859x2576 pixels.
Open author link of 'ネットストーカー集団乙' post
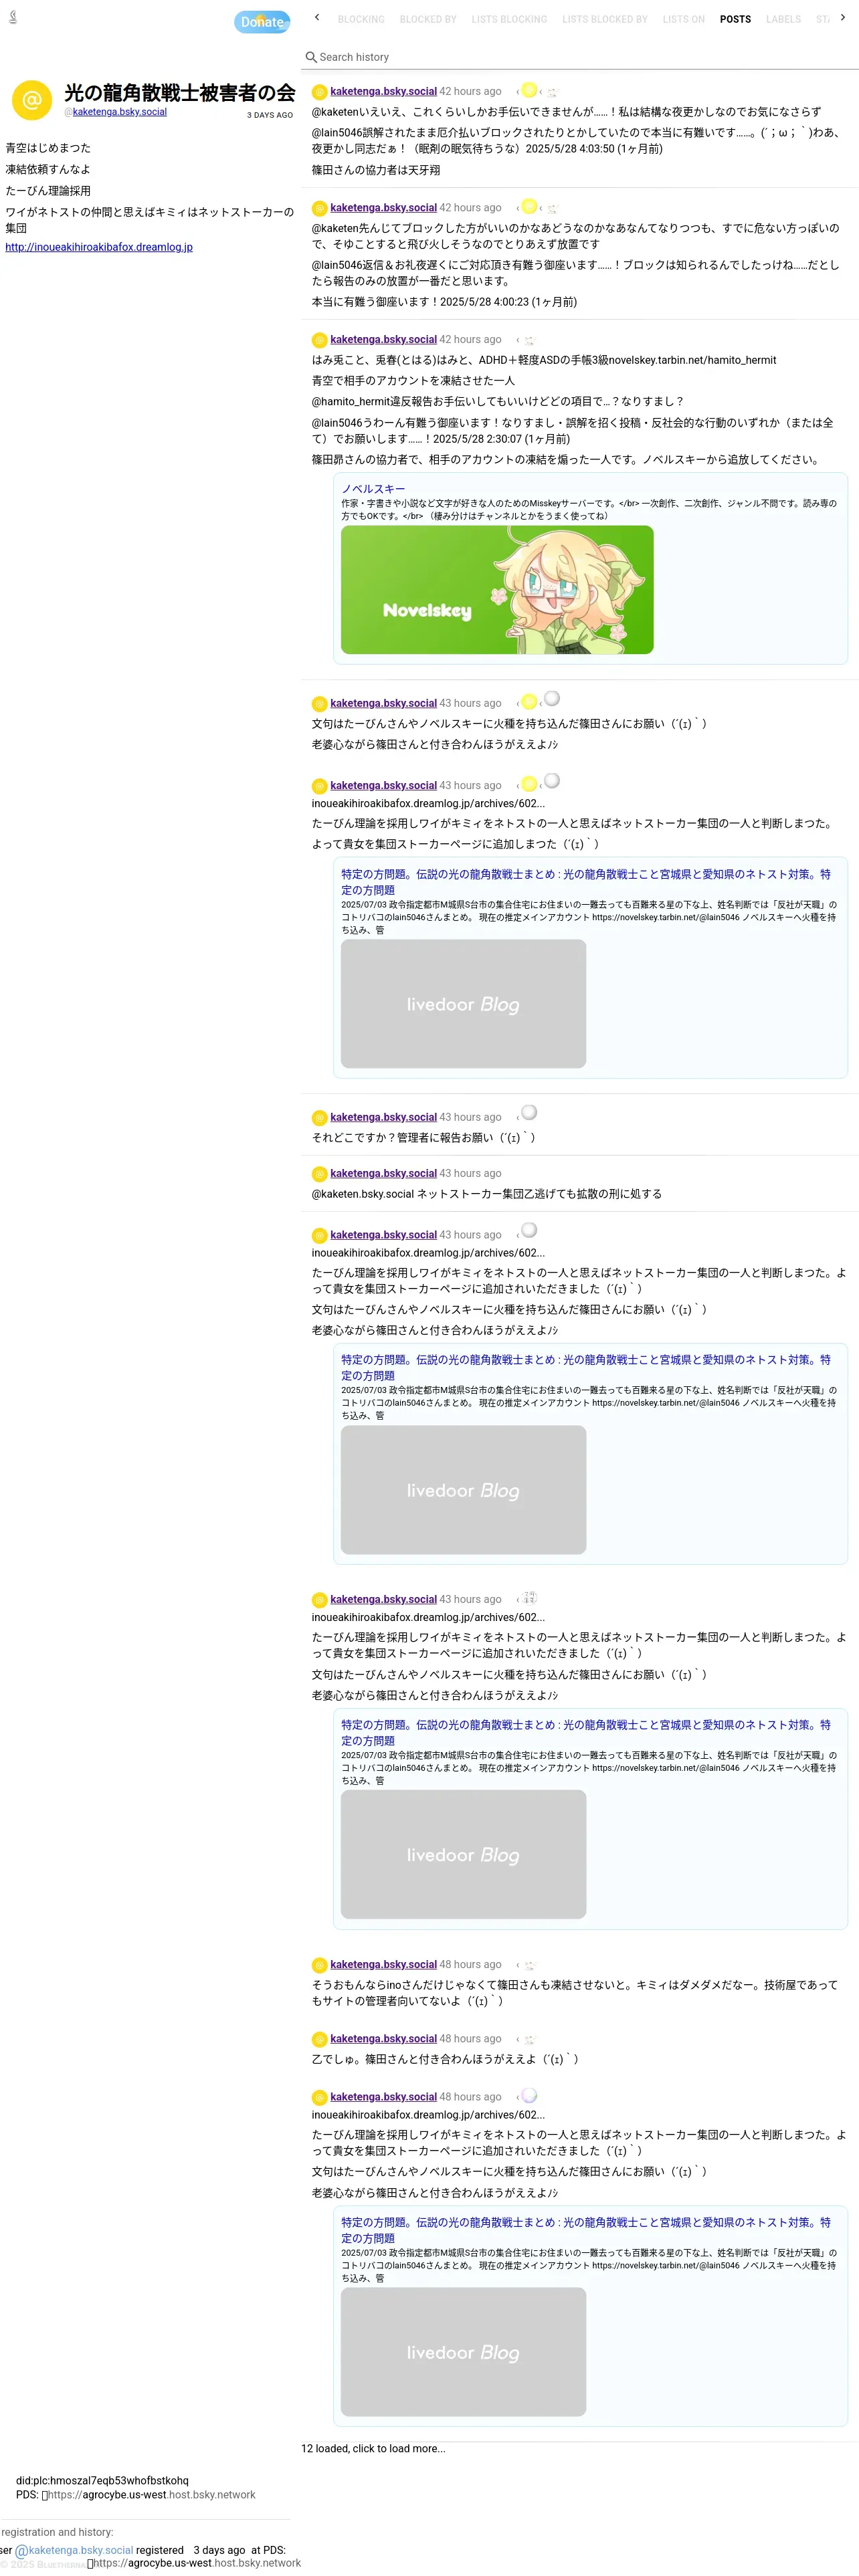pyautogui.click(x=383, y=1173)
